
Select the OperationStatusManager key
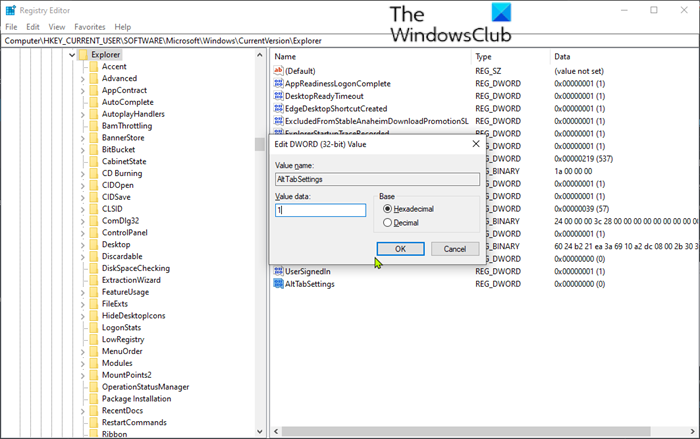click(146, 387)
